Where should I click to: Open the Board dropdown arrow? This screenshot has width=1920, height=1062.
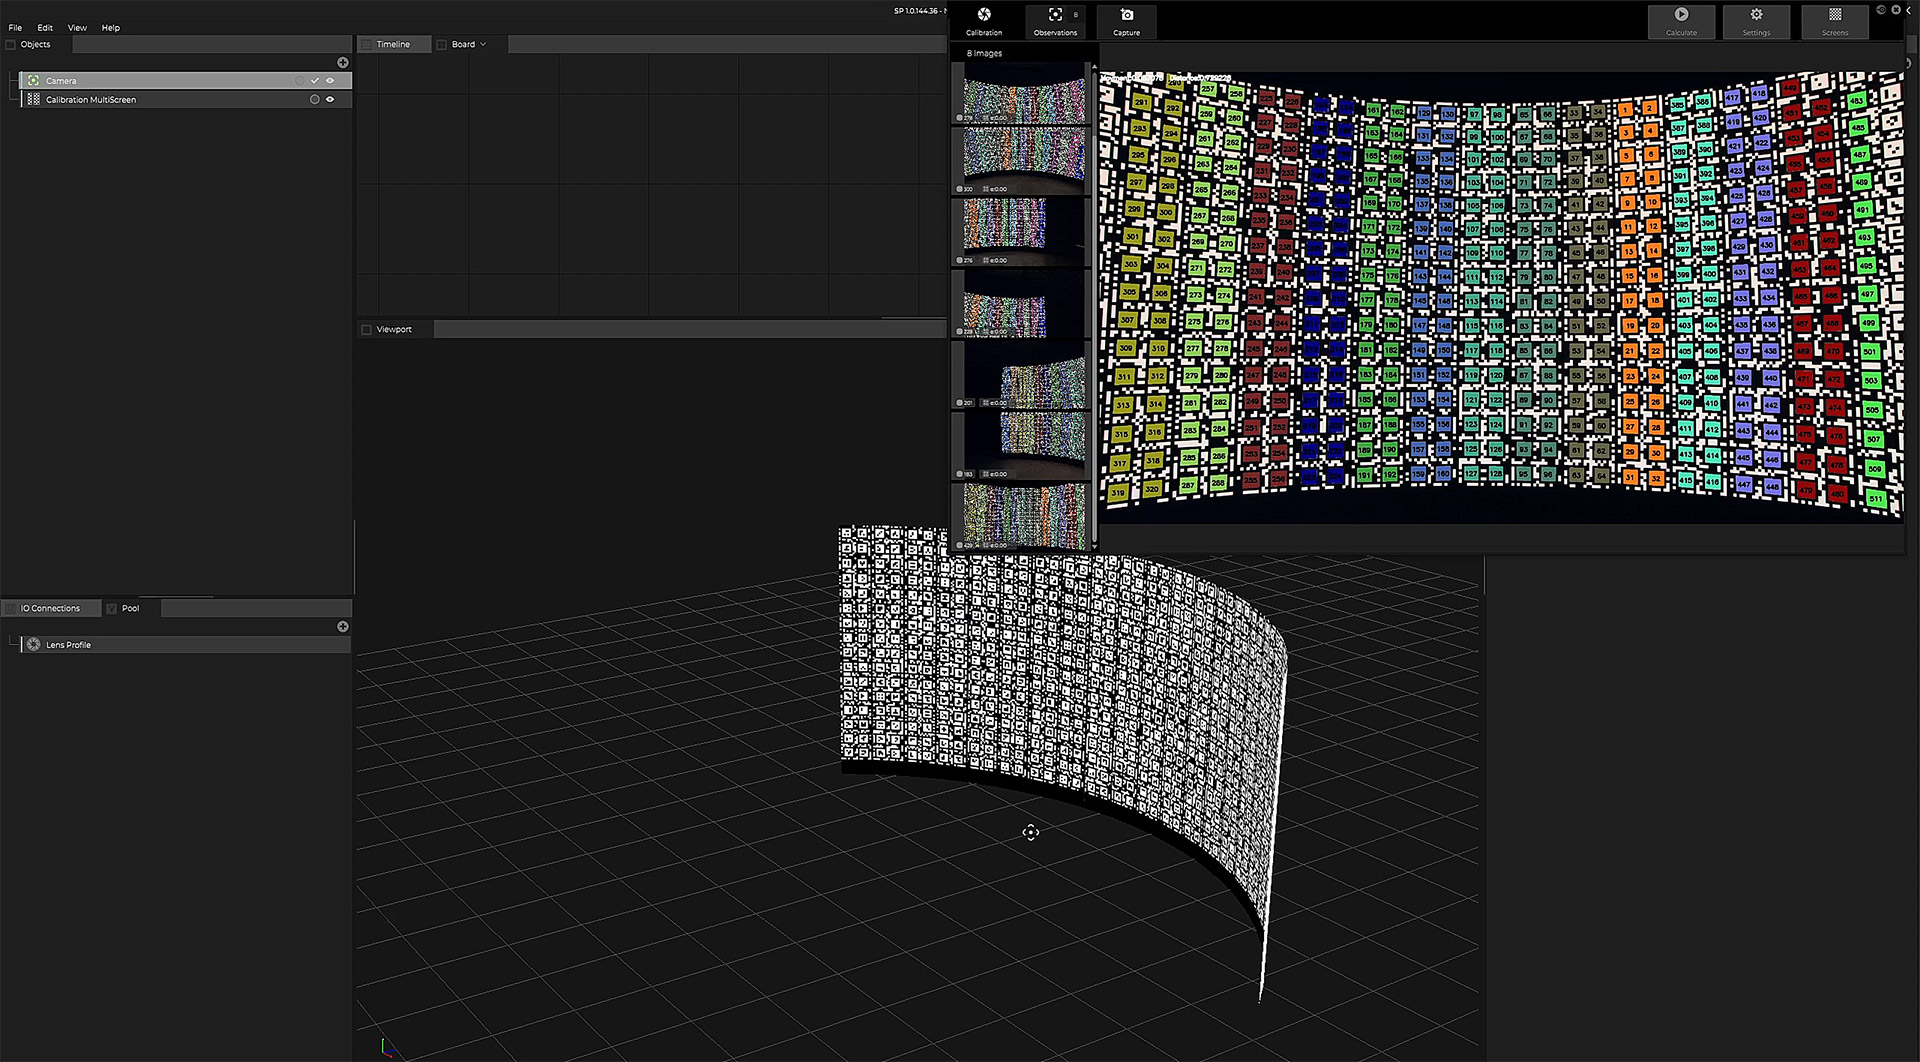point(483,45)
